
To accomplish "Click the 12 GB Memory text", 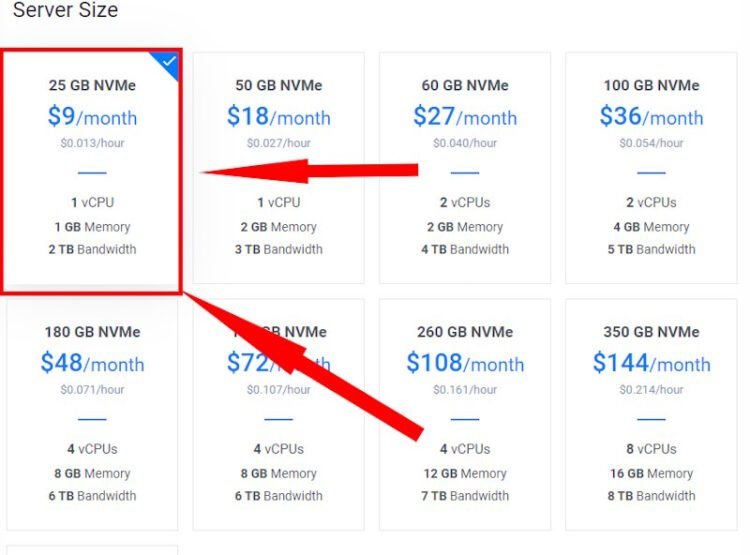I will (x=465, y=474).
